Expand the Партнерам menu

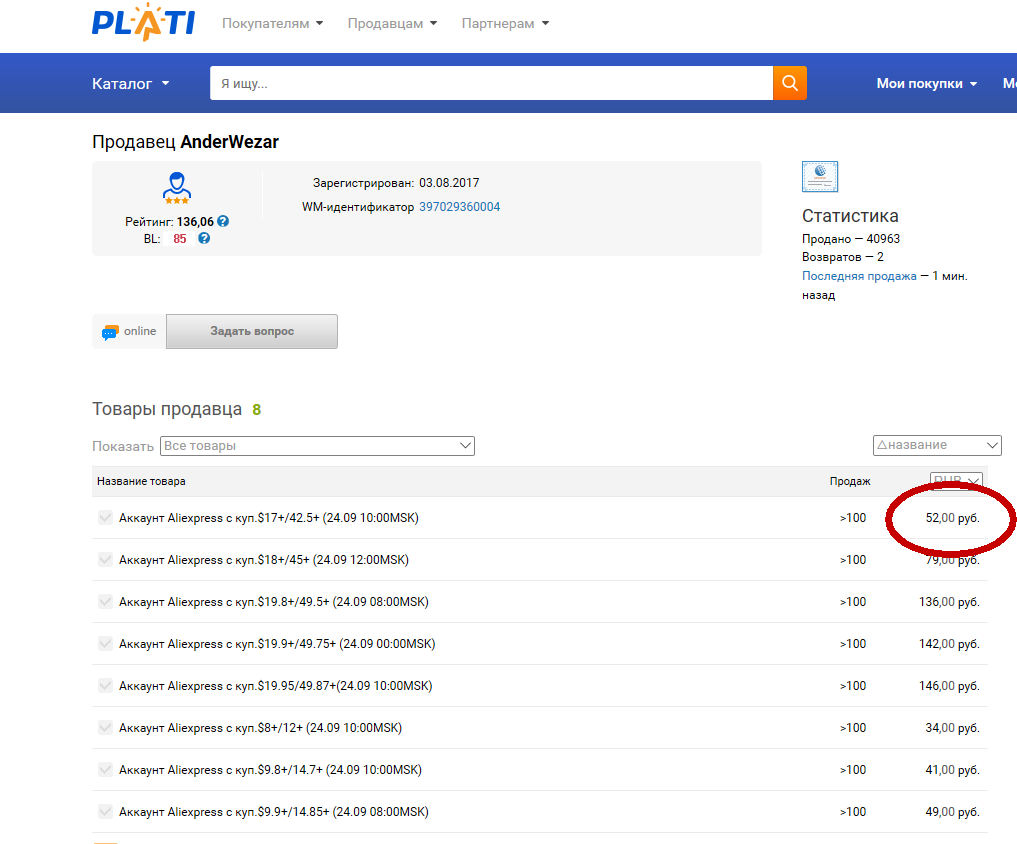[x=505, y=23]
